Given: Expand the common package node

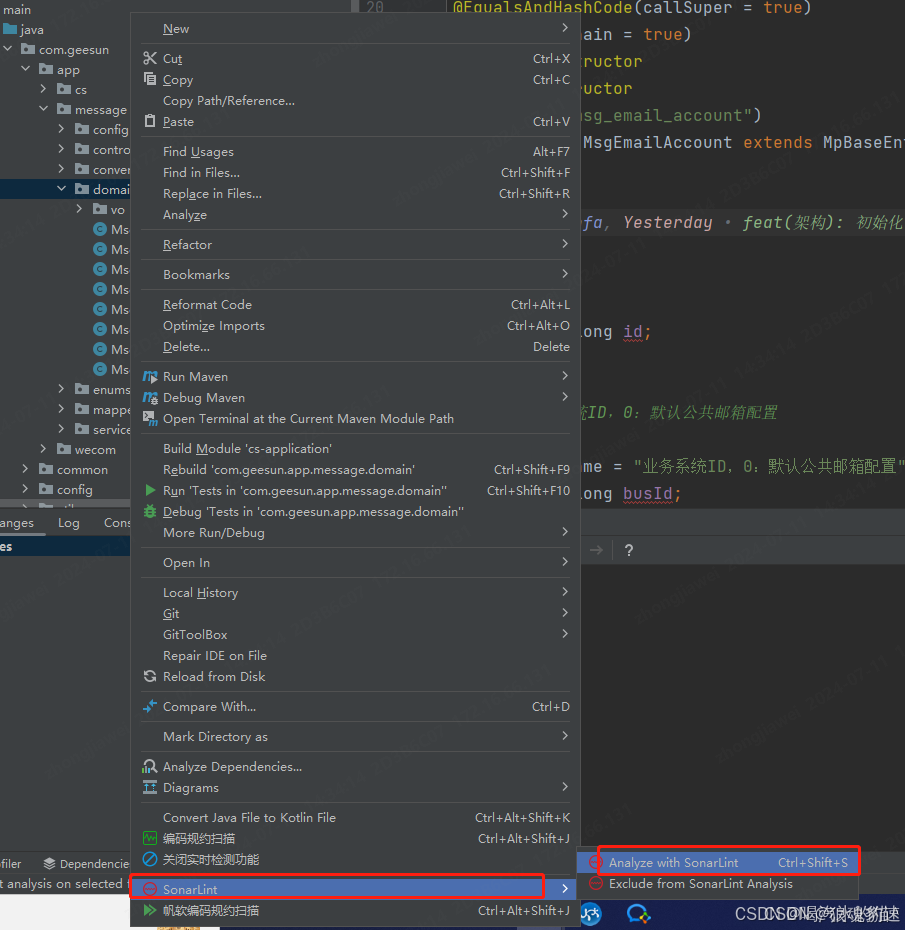Looking at the screenshot, I should (x=25, y=469).
